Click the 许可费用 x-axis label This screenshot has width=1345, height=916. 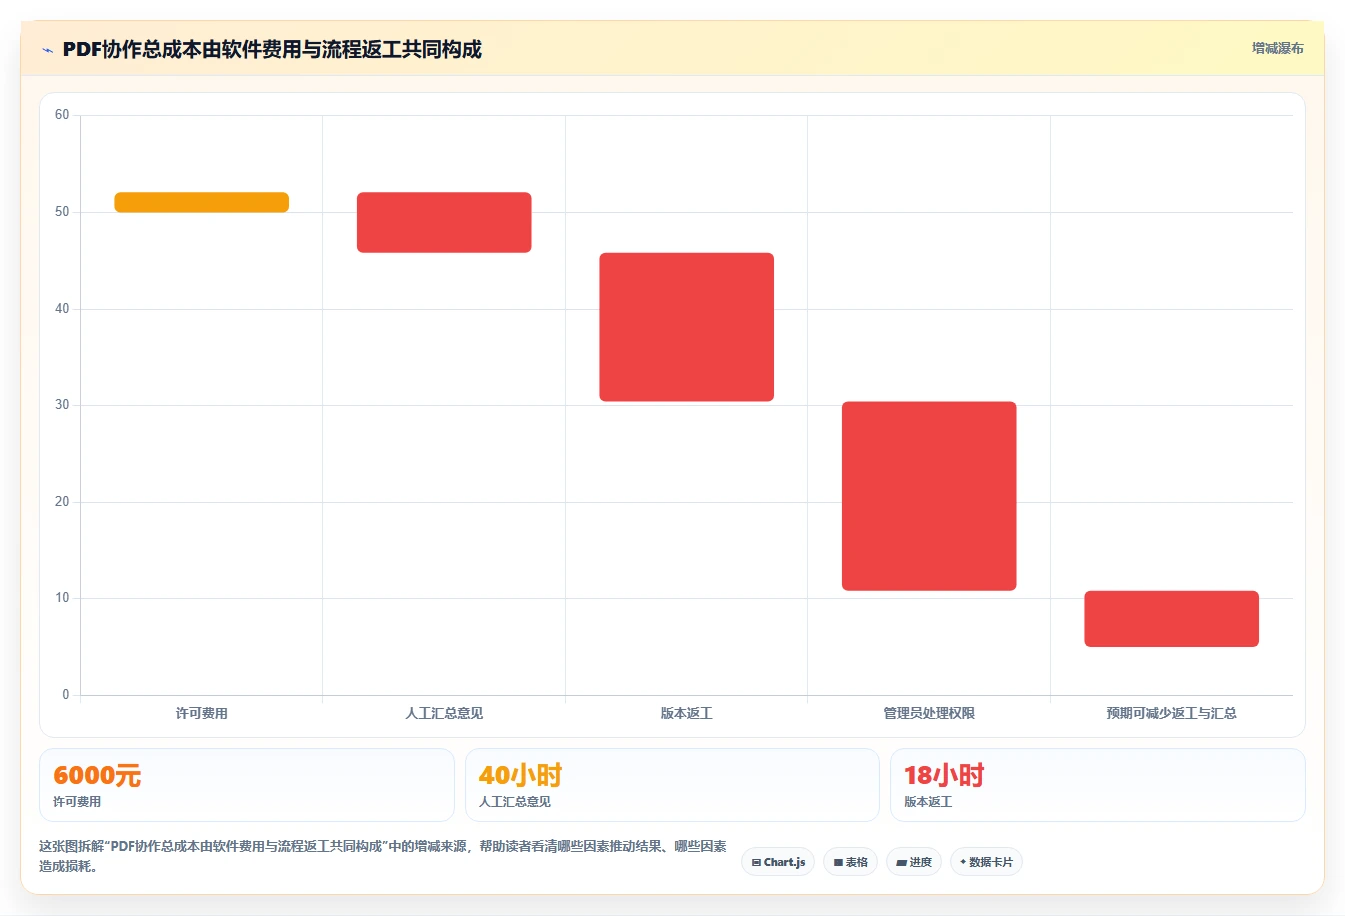pos(202,713)
